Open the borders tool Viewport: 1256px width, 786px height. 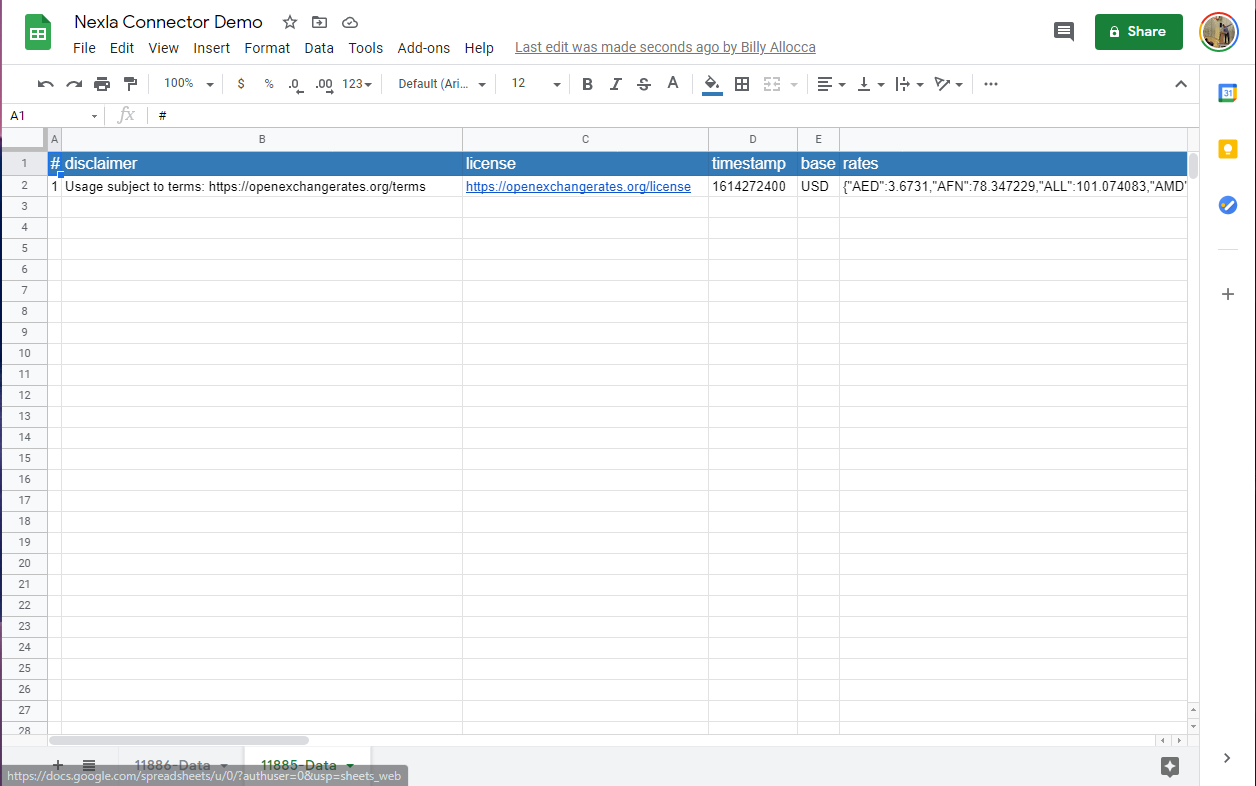point(742,84)
